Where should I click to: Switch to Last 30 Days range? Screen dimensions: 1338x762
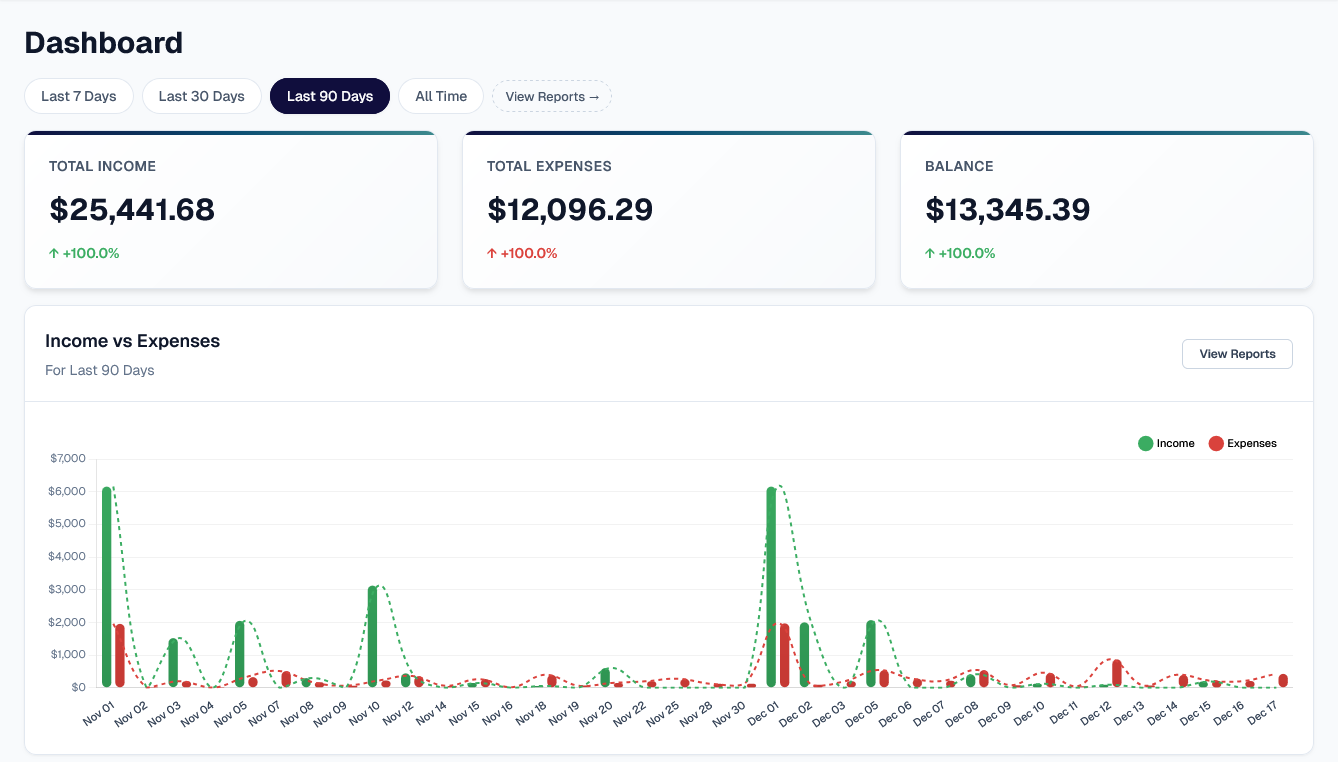tap(201, 97)
